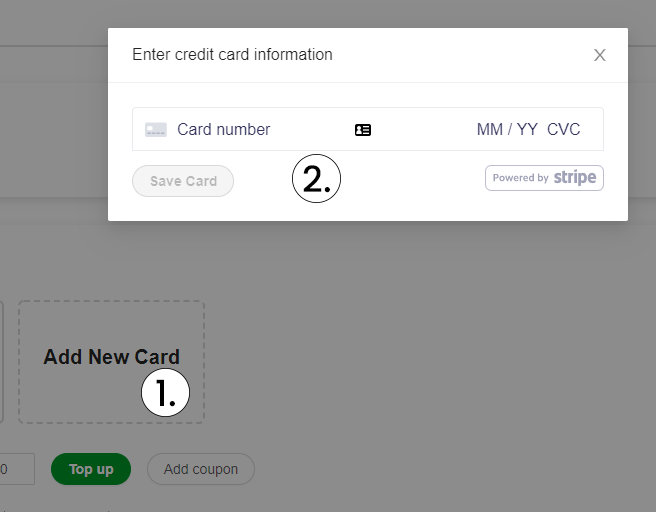Image resolution: width=656 pixels, height=512 pixels.
Task: Click the "Enter credit card information" heading
Action: 232,55
